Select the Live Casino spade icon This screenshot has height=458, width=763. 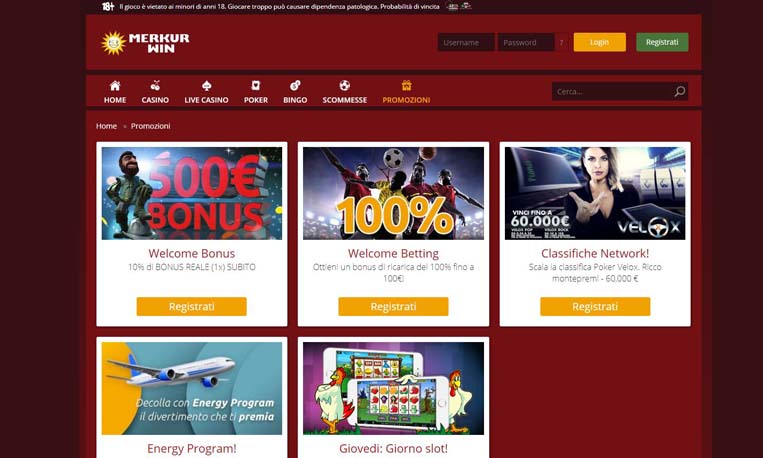click(x=206, y=86)
